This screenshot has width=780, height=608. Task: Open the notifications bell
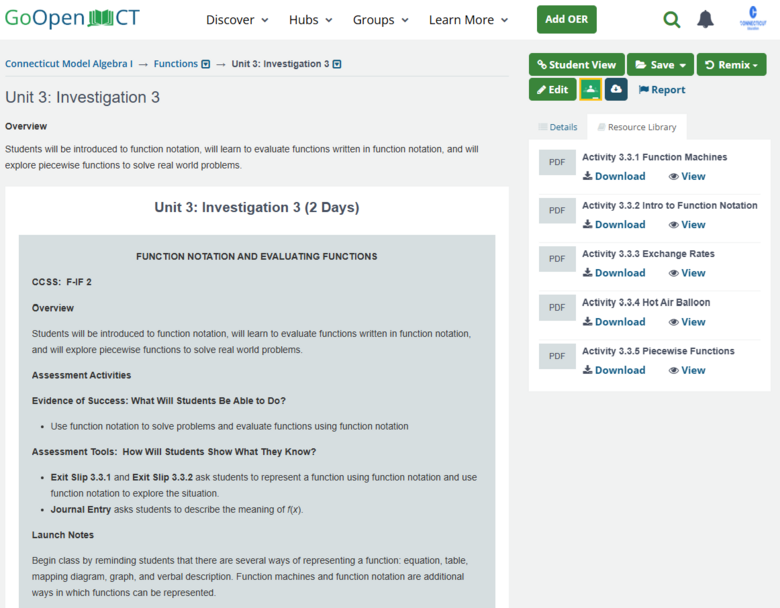coord(705,20)
